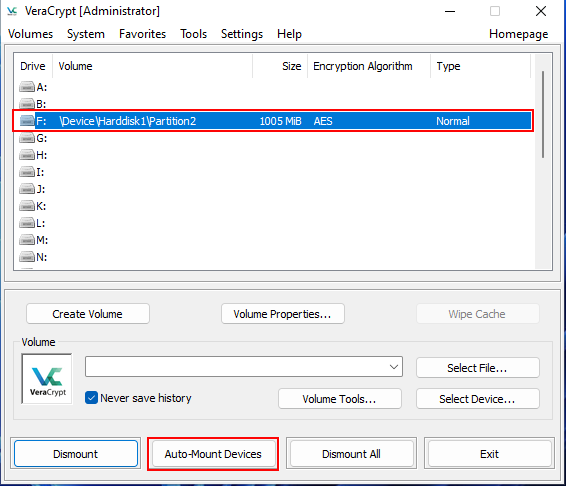Screen dimensions: 566x486
Task: Click the Type column header
Action: click(480, 66)
